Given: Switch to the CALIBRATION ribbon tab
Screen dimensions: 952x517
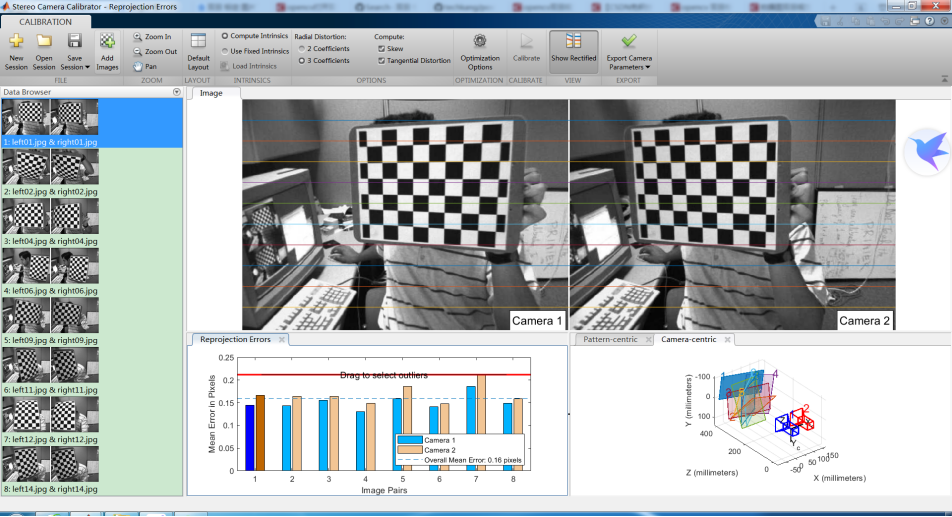Looking at the screenshot, I should click(x=46, y=22).
